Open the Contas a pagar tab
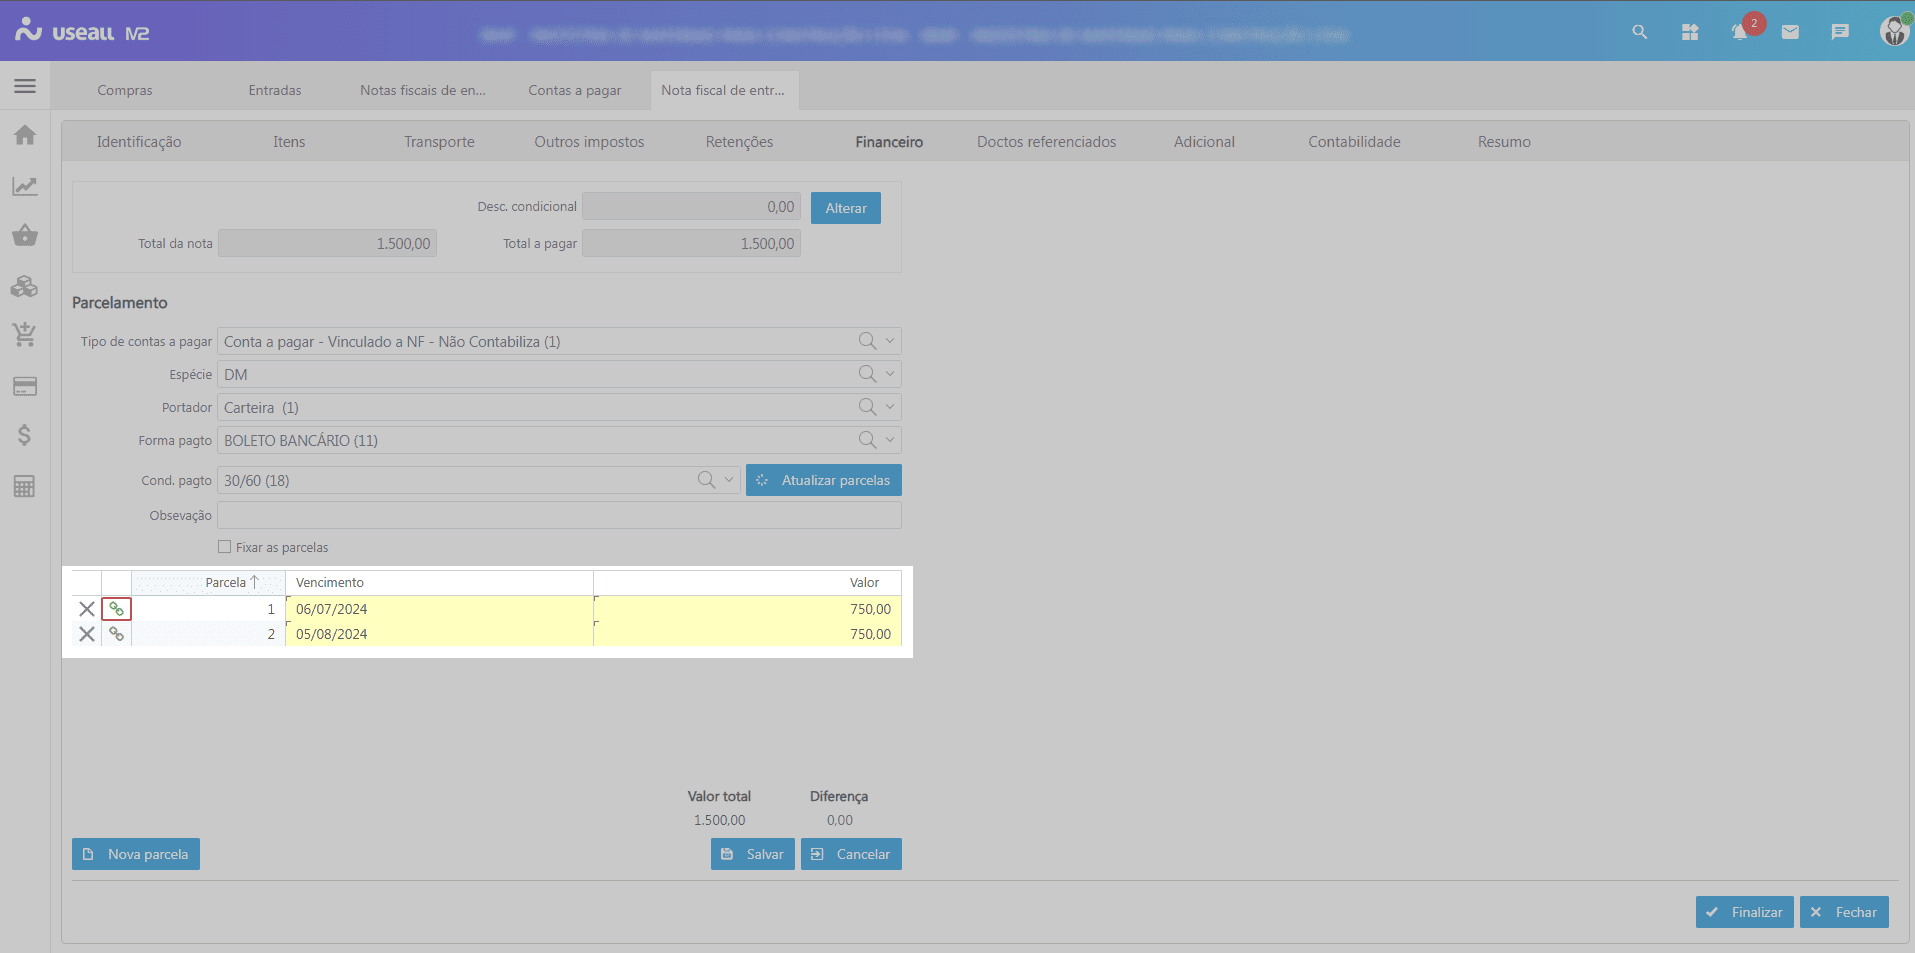The height and width of the screenshot is (953, 1915). (x=575, y=90)
